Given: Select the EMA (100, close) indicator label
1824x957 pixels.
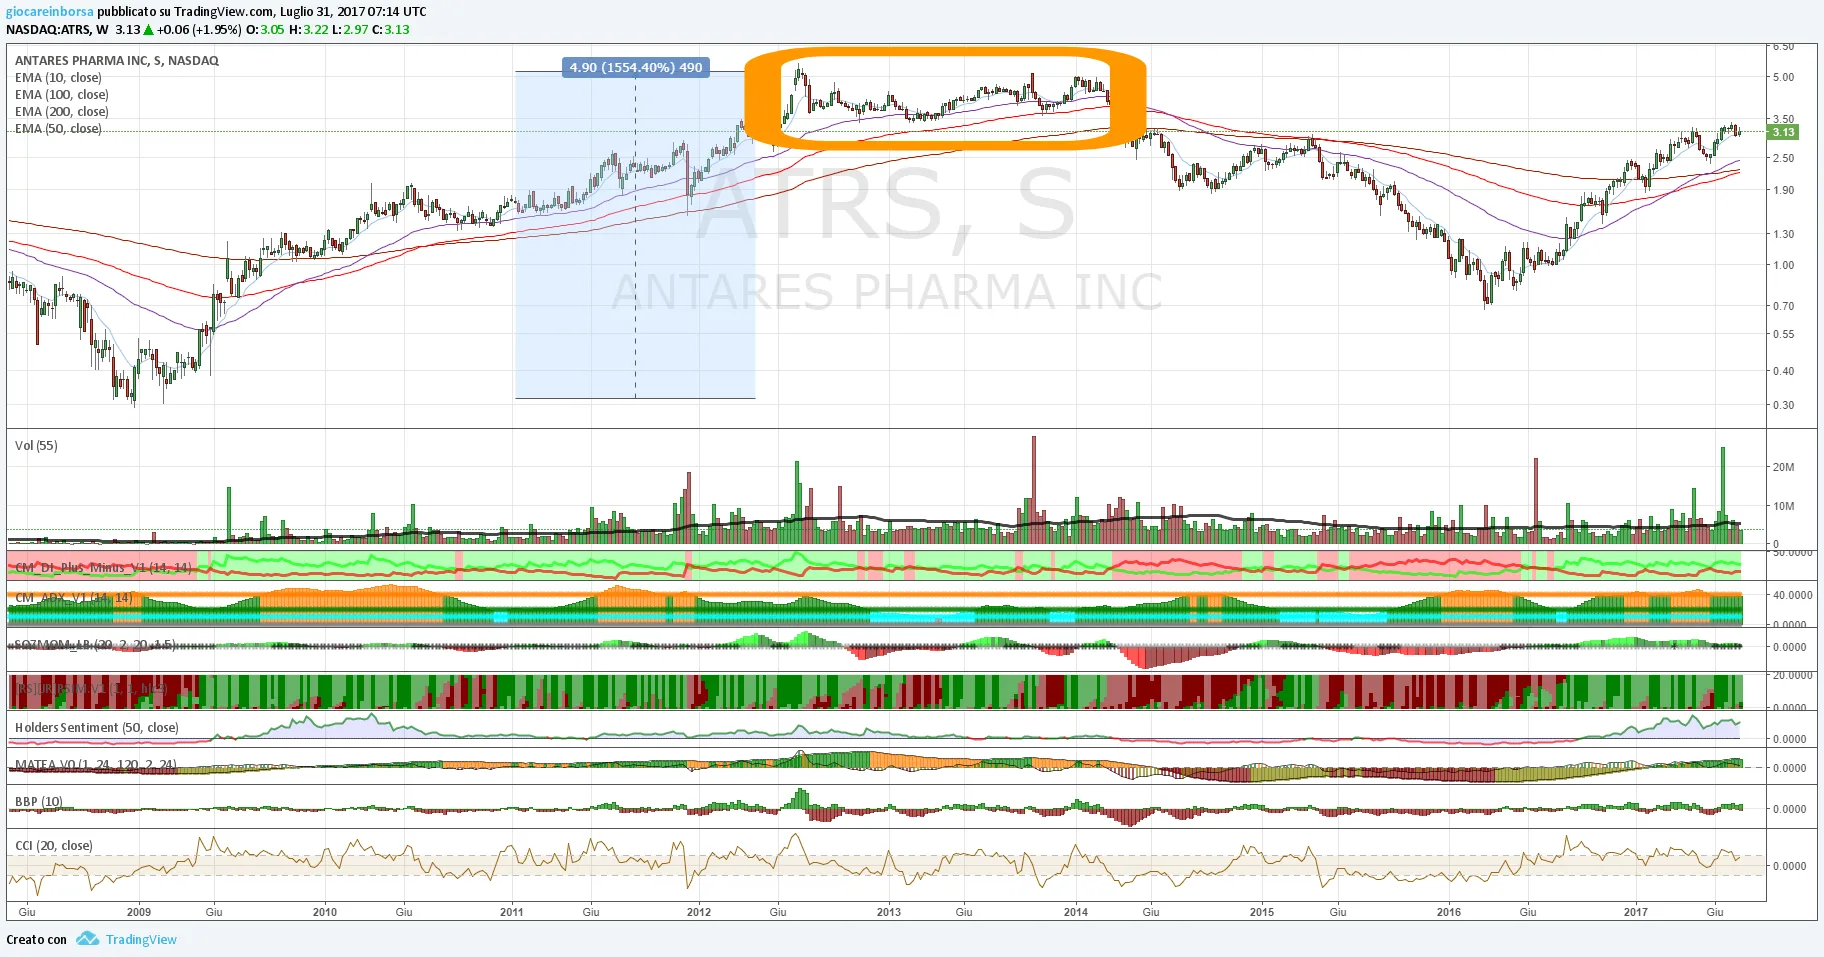Looking at the screenshot, I should tap(62, 95).
